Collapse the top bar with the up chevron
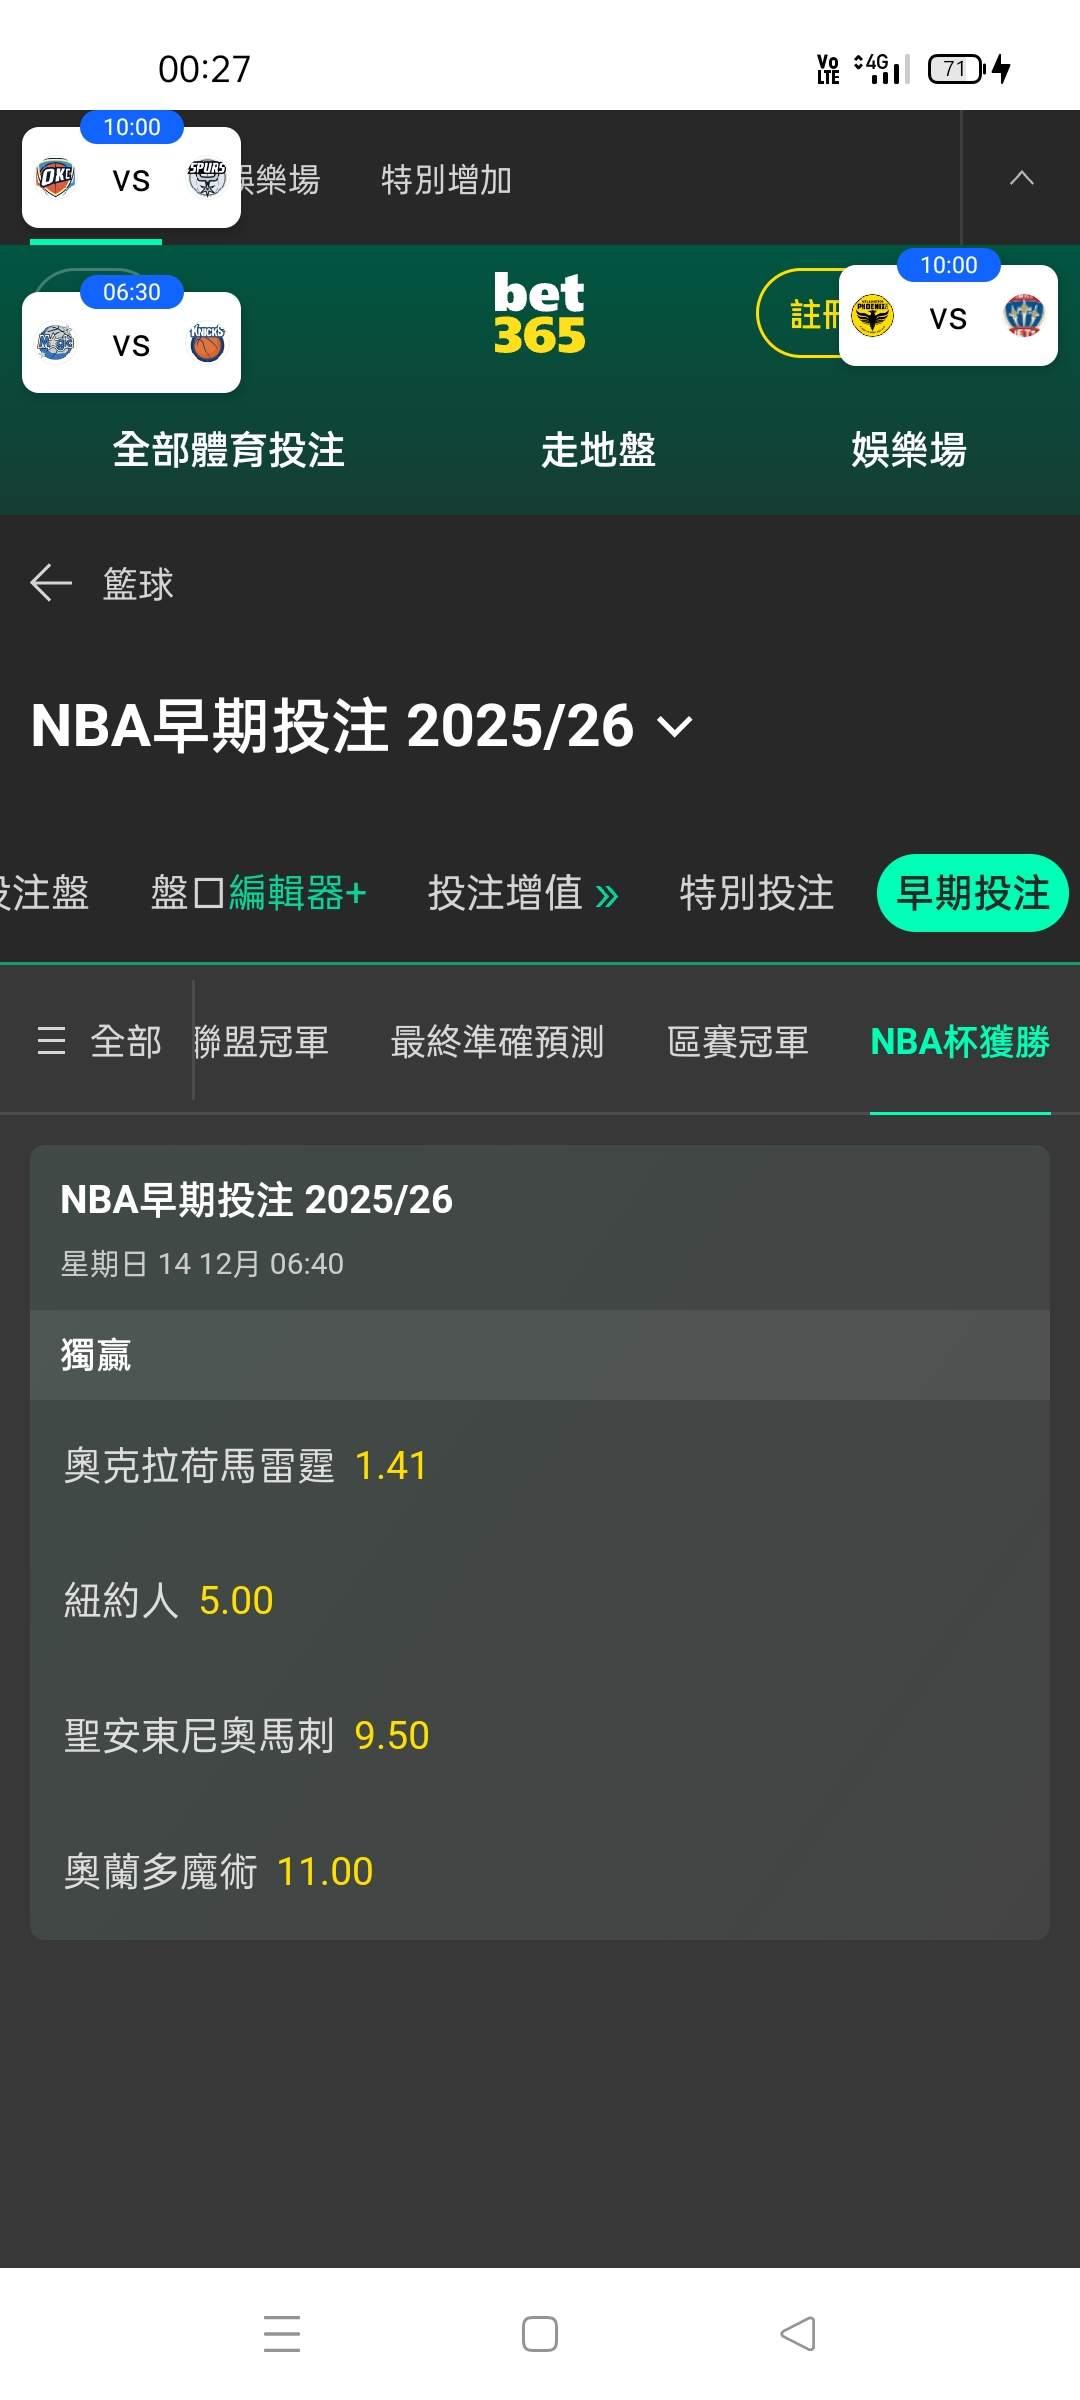The image size is (1080, 2400). tap(1021, 178)
